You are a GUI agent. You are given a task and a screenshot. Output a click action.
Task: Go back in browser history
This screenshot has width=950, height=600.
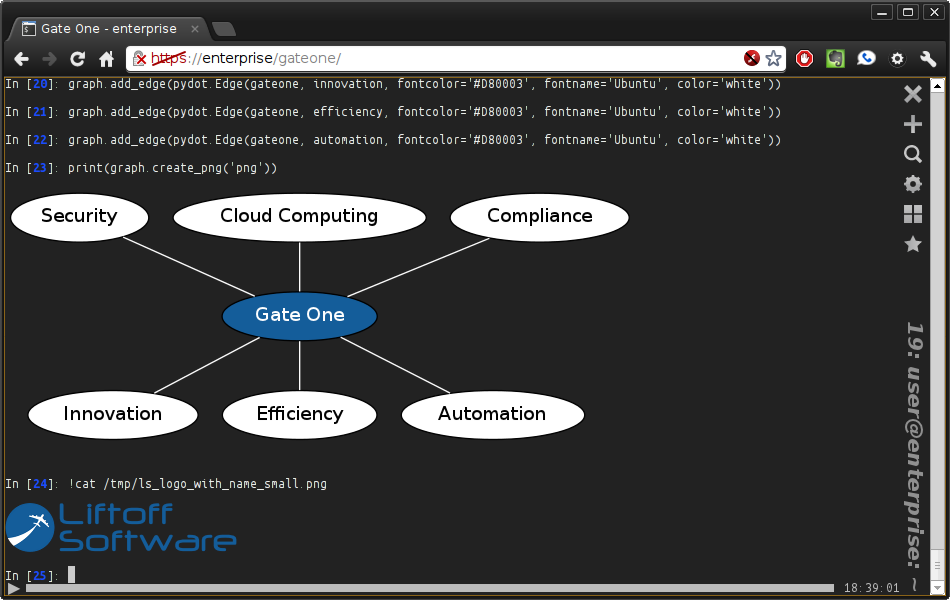click(x=21, y=59)
